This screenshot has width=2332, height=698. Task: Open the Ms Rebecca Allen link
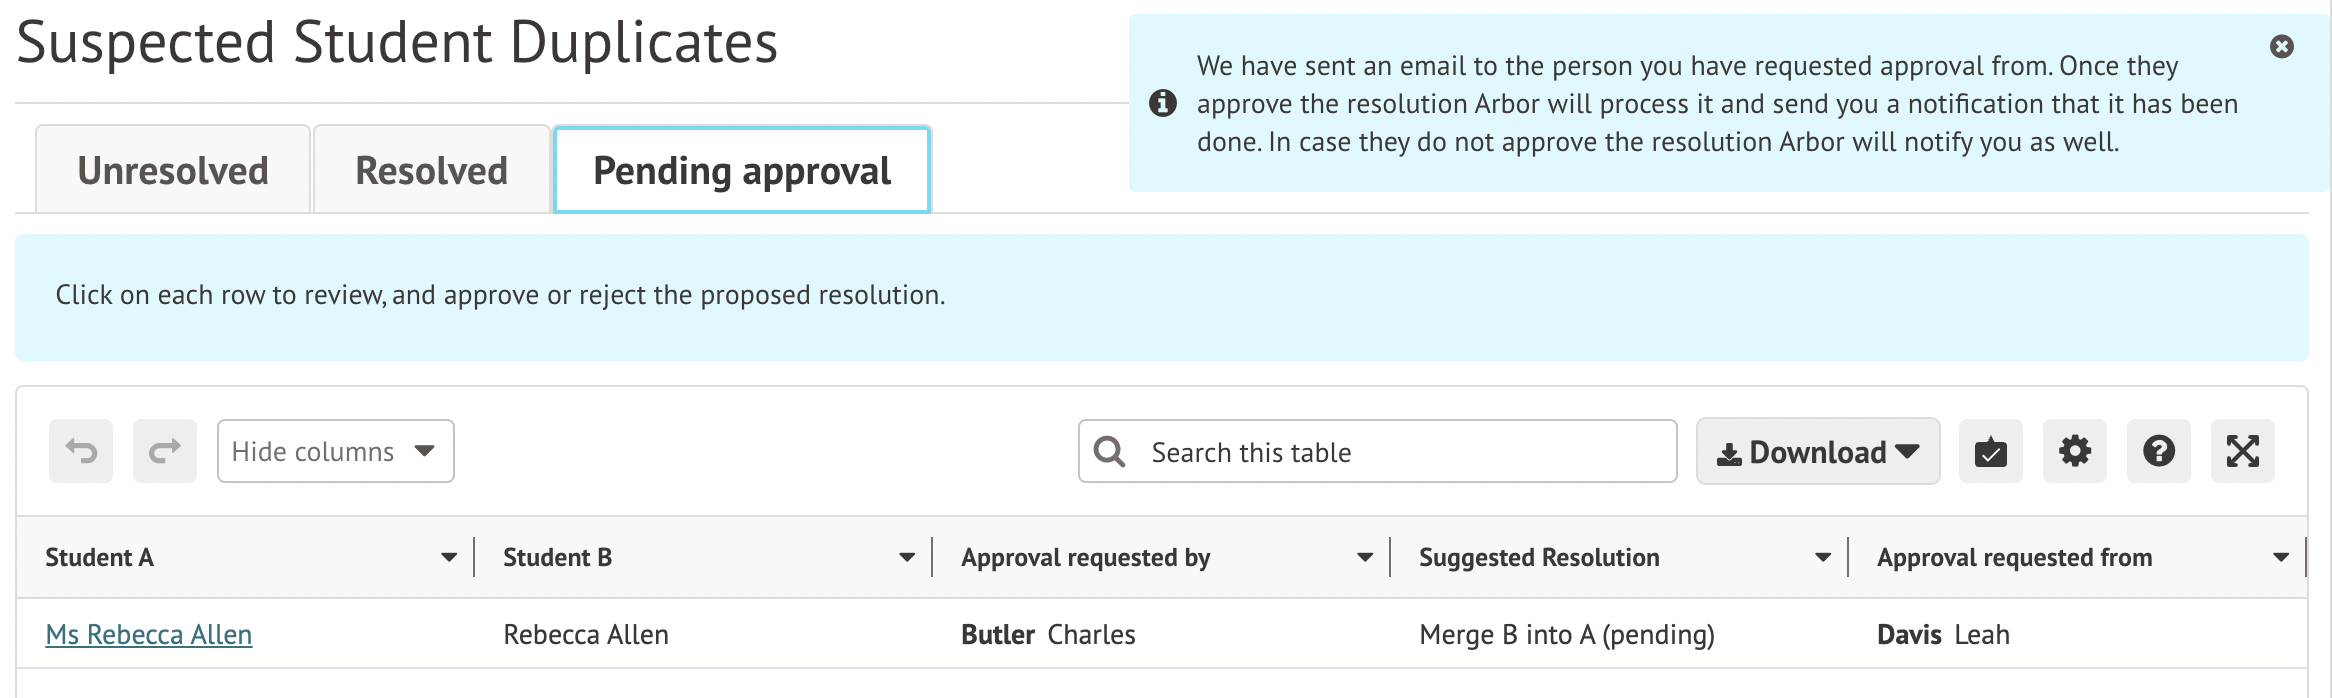[149, 635]
